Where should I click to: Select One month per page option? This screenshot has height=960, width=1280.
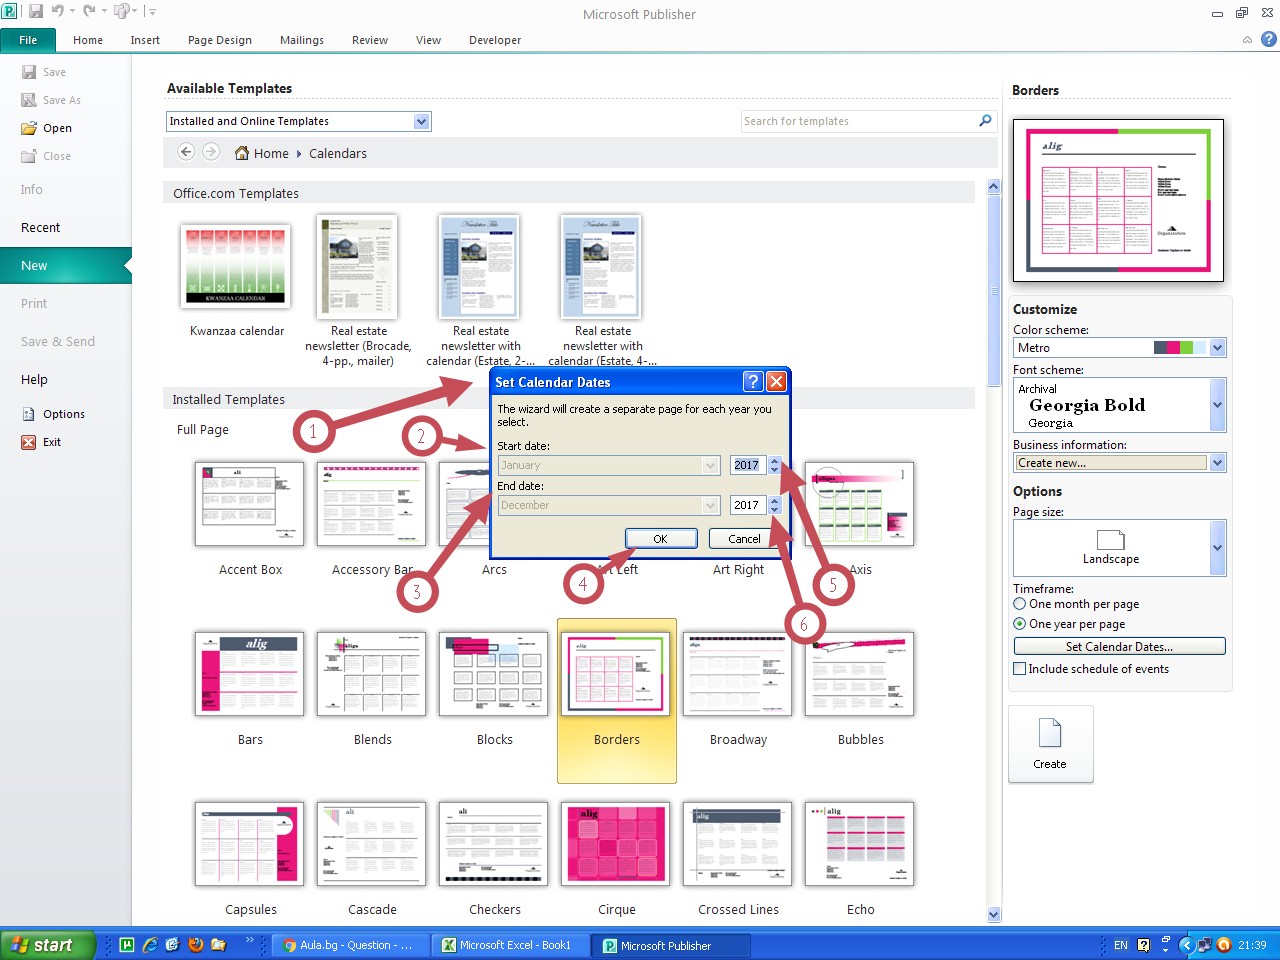click(1020, 604)
